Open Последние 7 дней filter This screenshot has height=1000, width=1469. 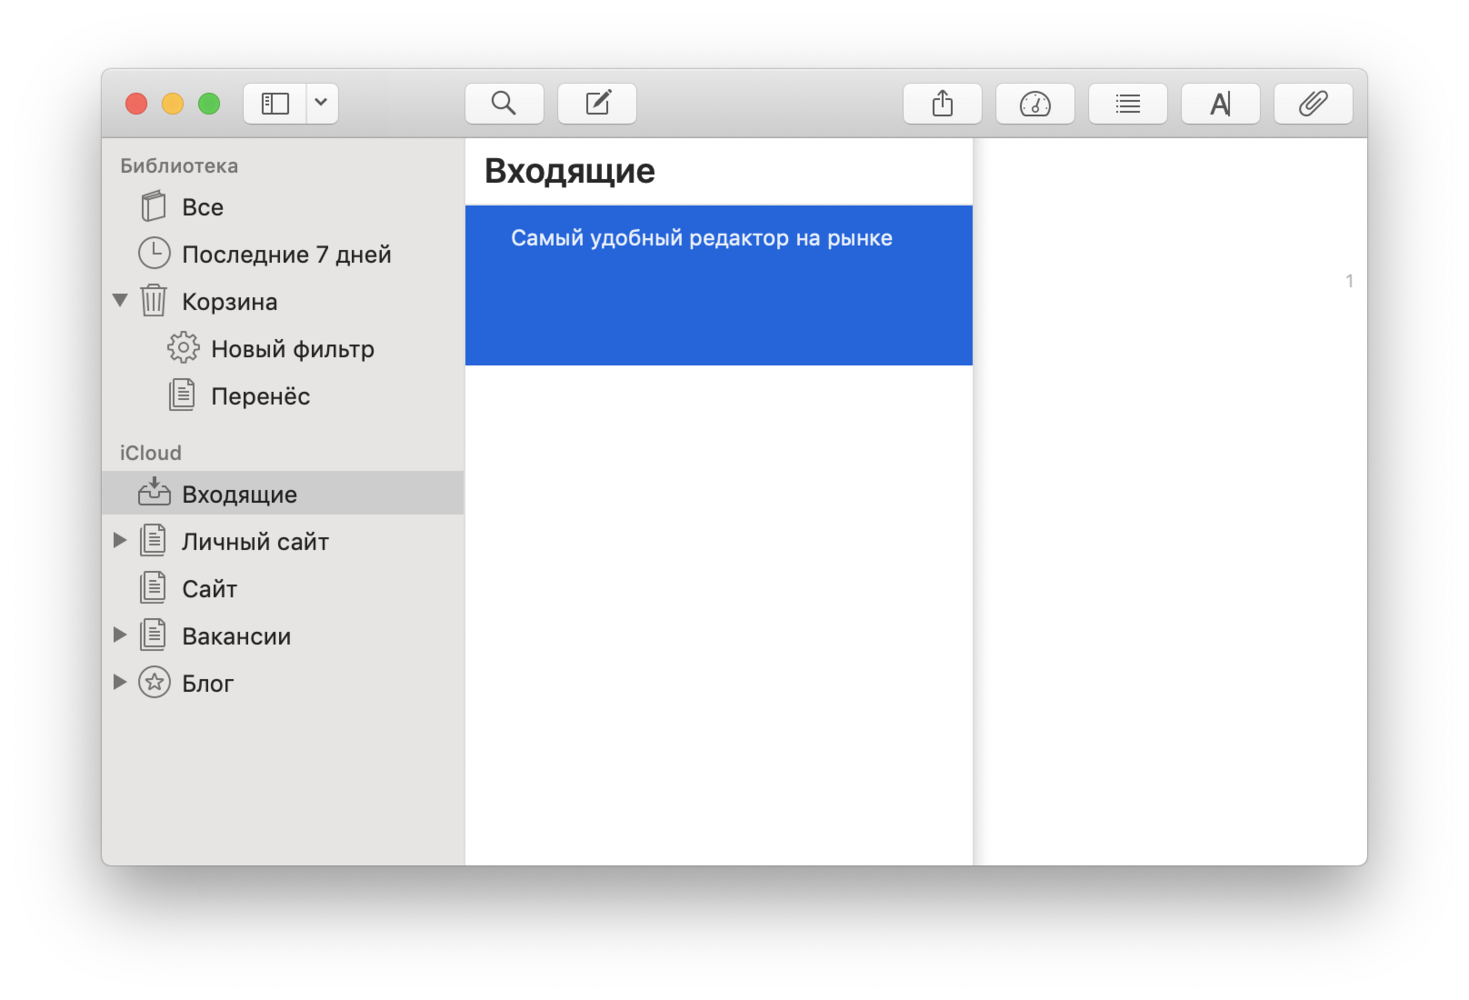coord(286,254)
